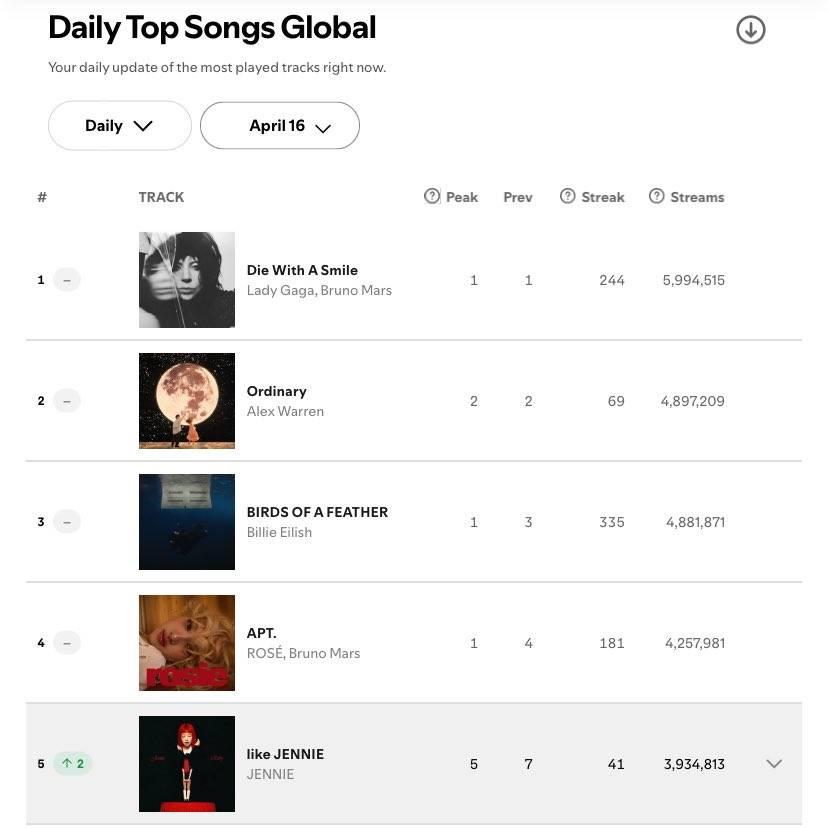Image resolution: width=828 pixels, height=828 pixels.
Task: Click the Prev column header
Action: tap(518, 197)
